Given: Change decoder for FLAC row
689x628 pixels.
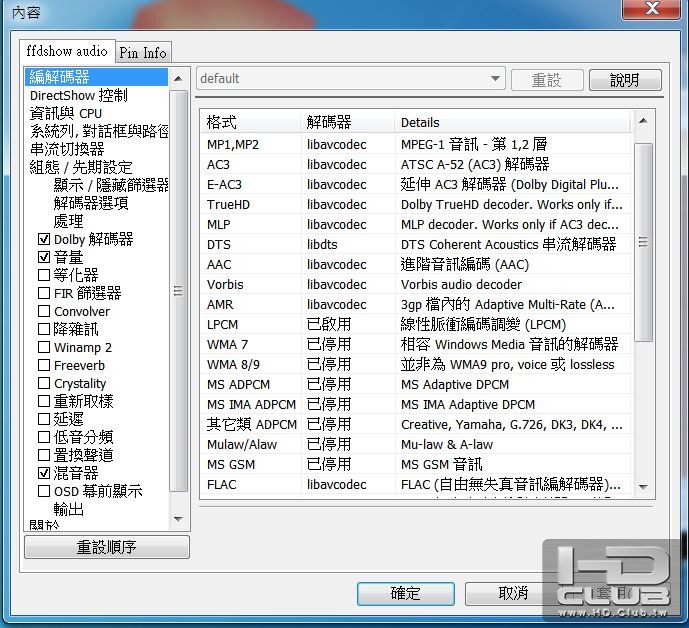Looking at the screenshot, I should (348, 484).
